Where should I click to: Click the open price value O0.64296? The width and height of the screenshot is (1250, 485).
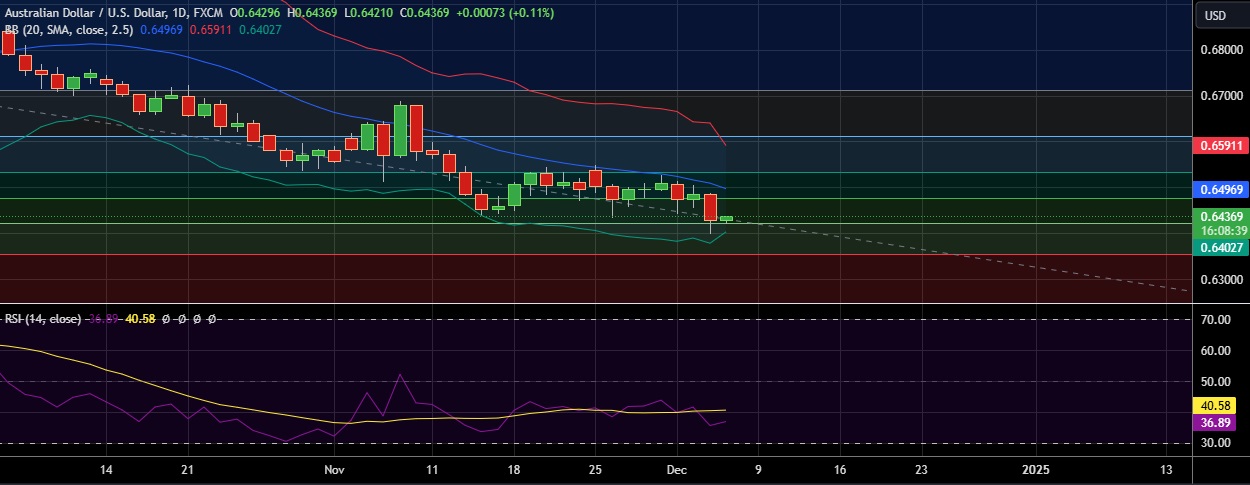(255, 13)
